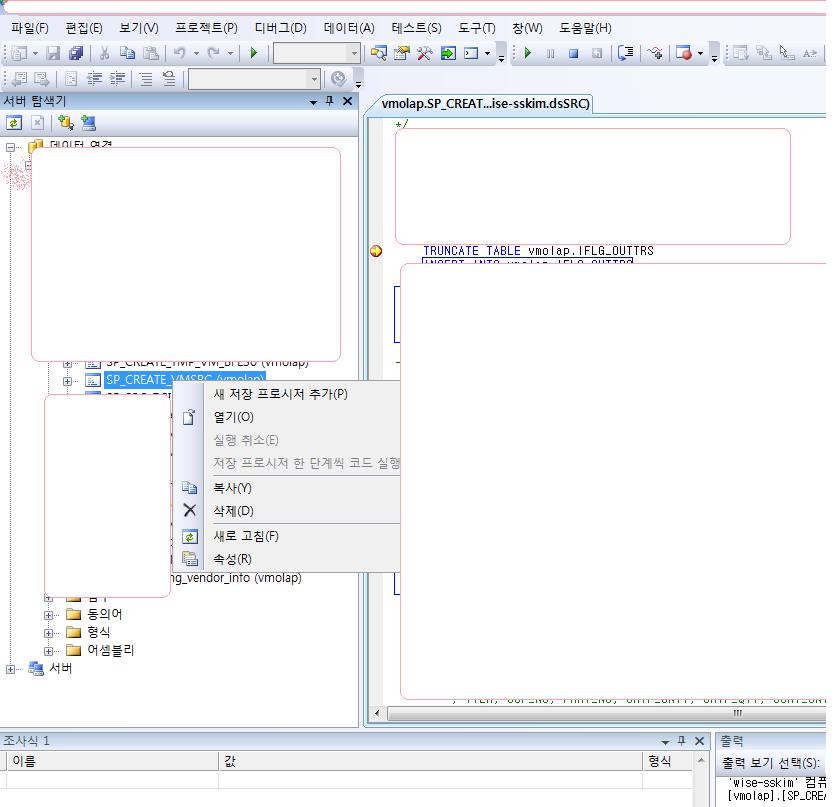Click the green arrow Start Page icon
Screen dimensions: 840x807
(448, 53)
